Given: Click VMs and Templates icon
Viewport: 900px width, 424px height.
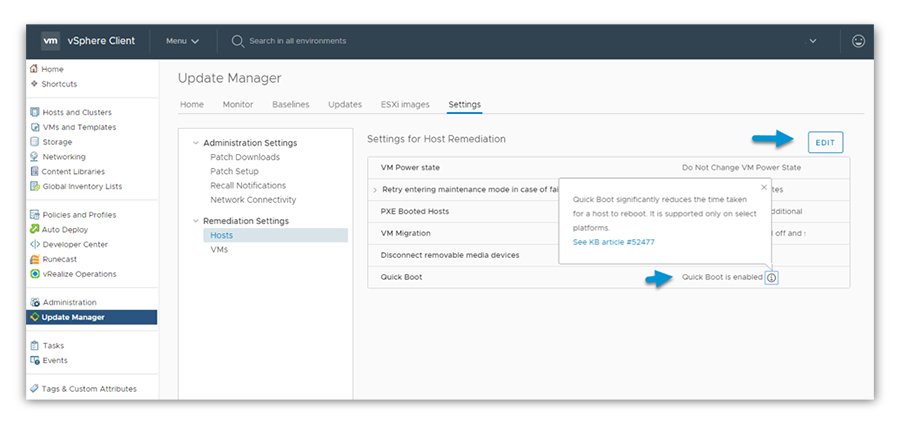Looking at the screenshot, I should coord(34,127).
